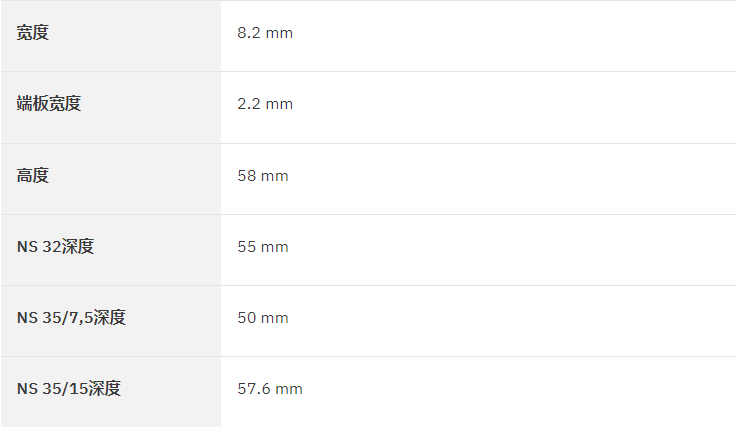Click the NS 32深度 label
This screenshot has height=427, width=747.
[55, 246]
